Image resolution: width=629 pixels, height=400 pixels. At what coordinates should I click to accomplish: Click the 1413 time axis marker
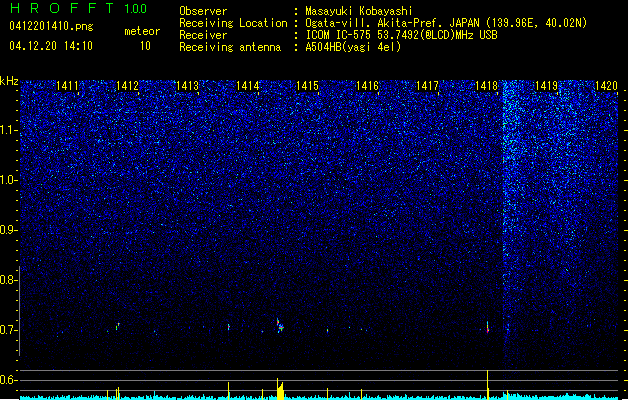tap(187, 85)
